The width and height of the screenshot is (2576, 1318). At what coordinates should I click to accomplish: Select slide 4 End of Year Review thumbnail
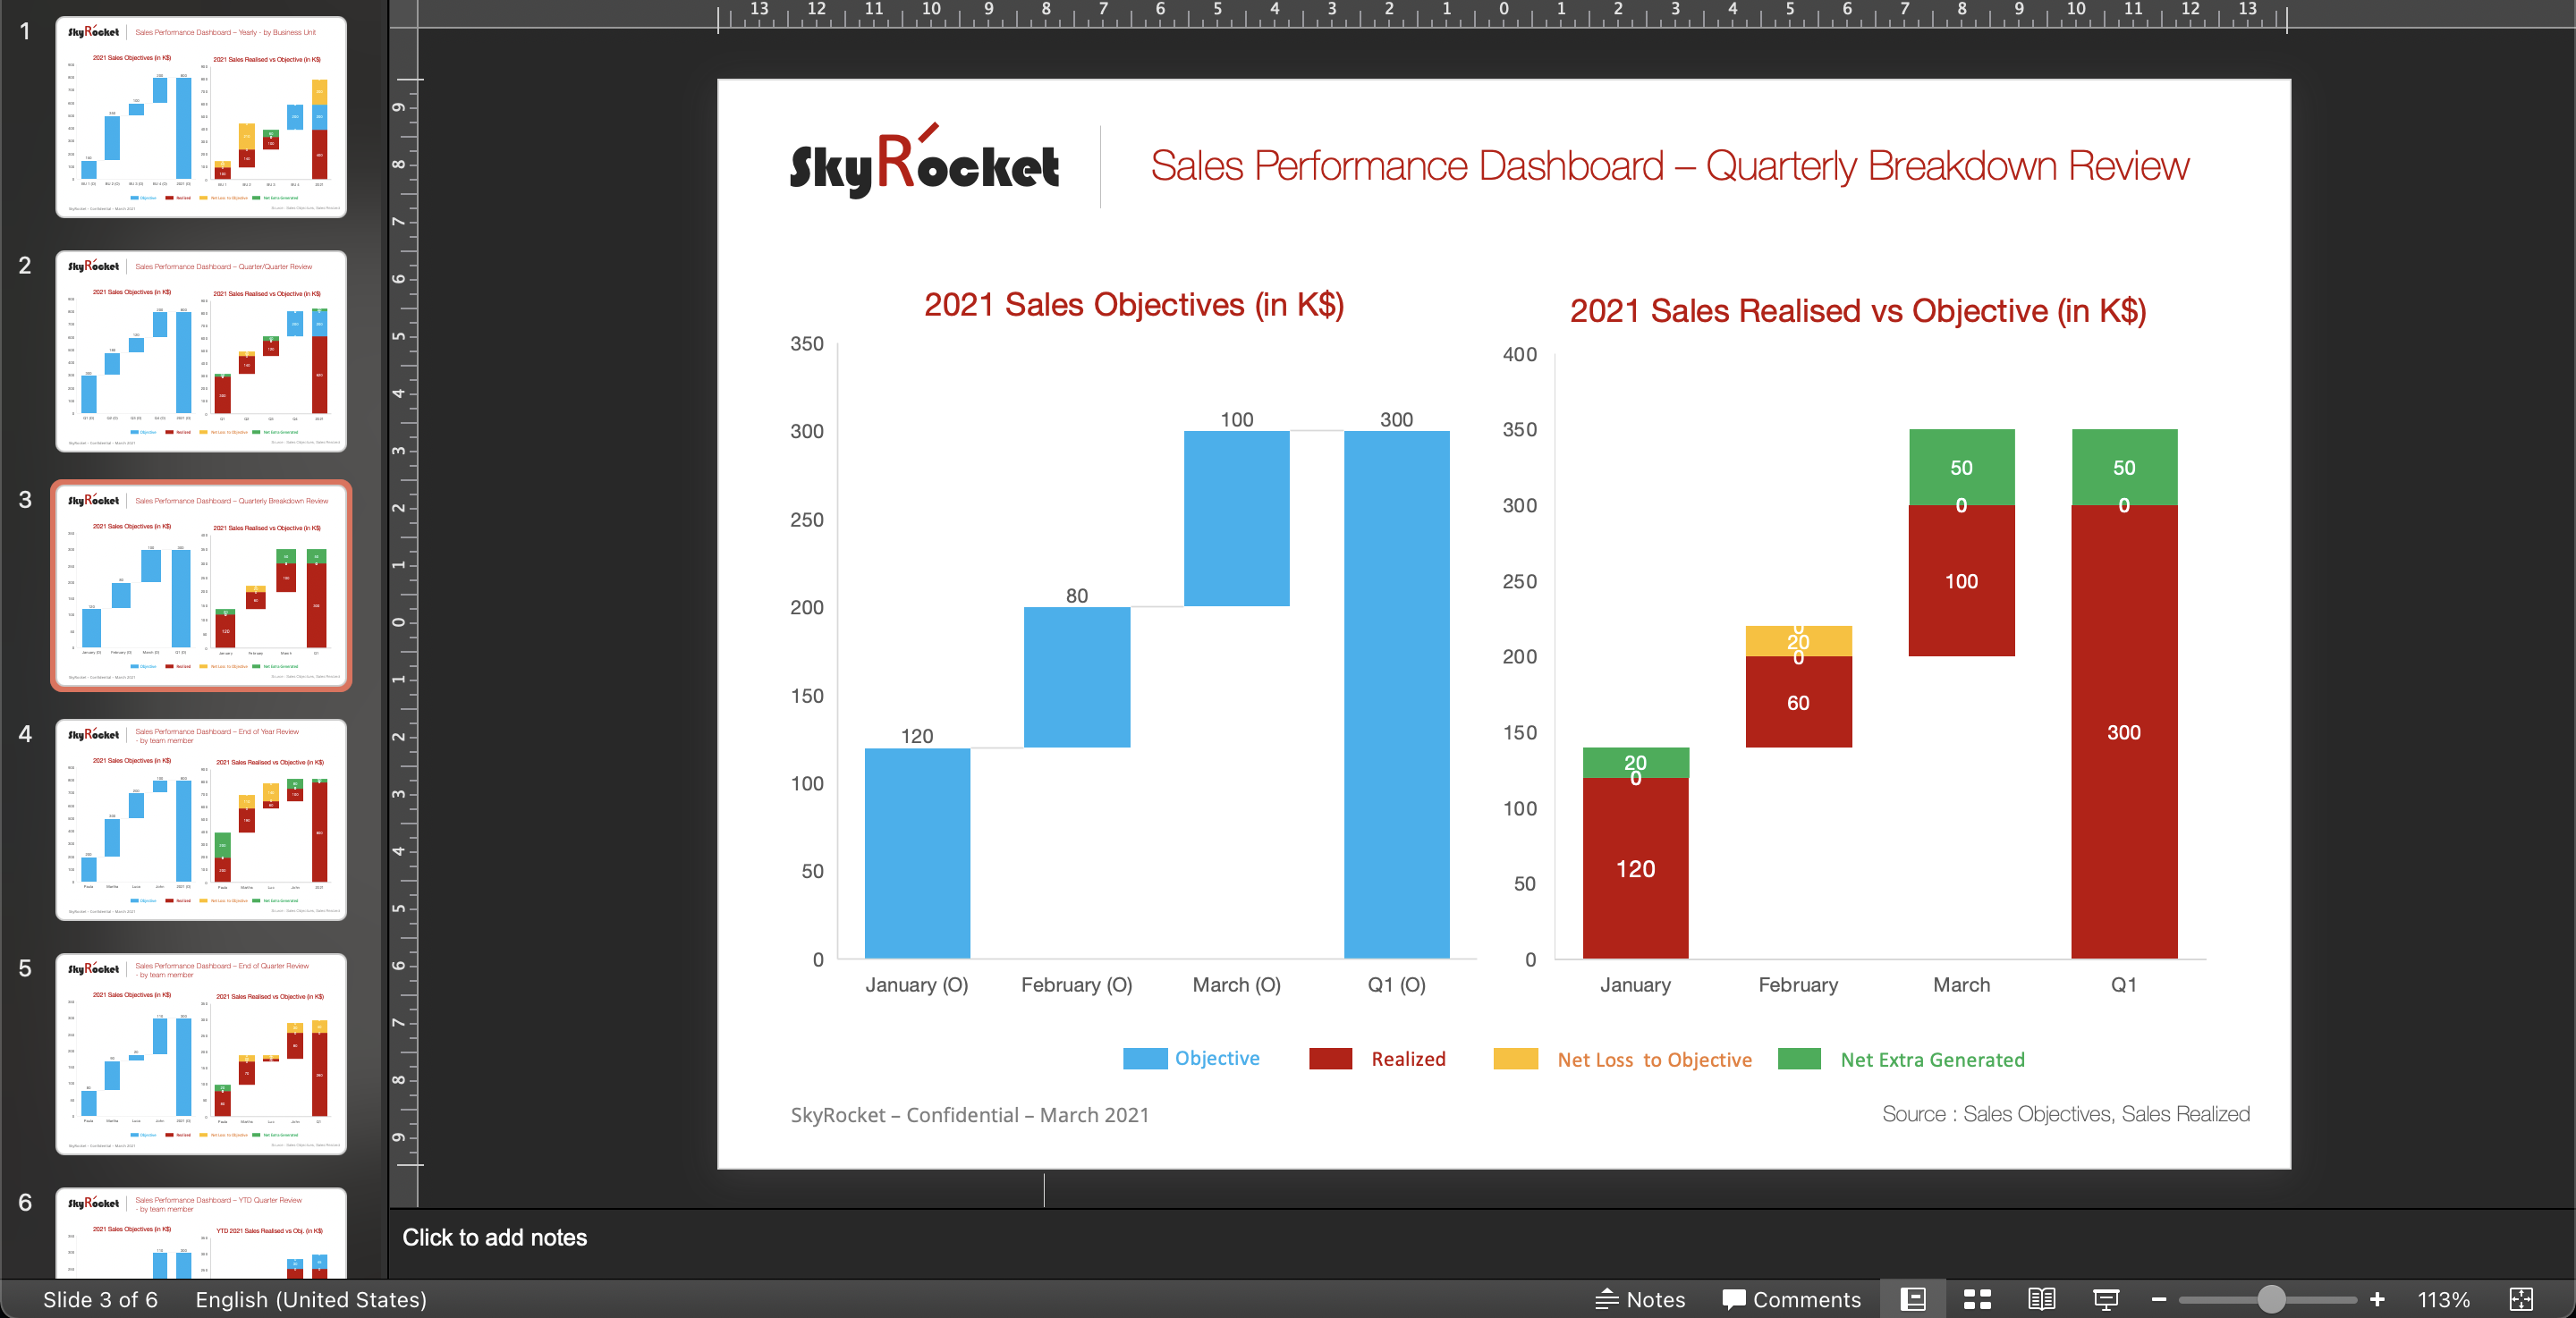click(201, 819)
